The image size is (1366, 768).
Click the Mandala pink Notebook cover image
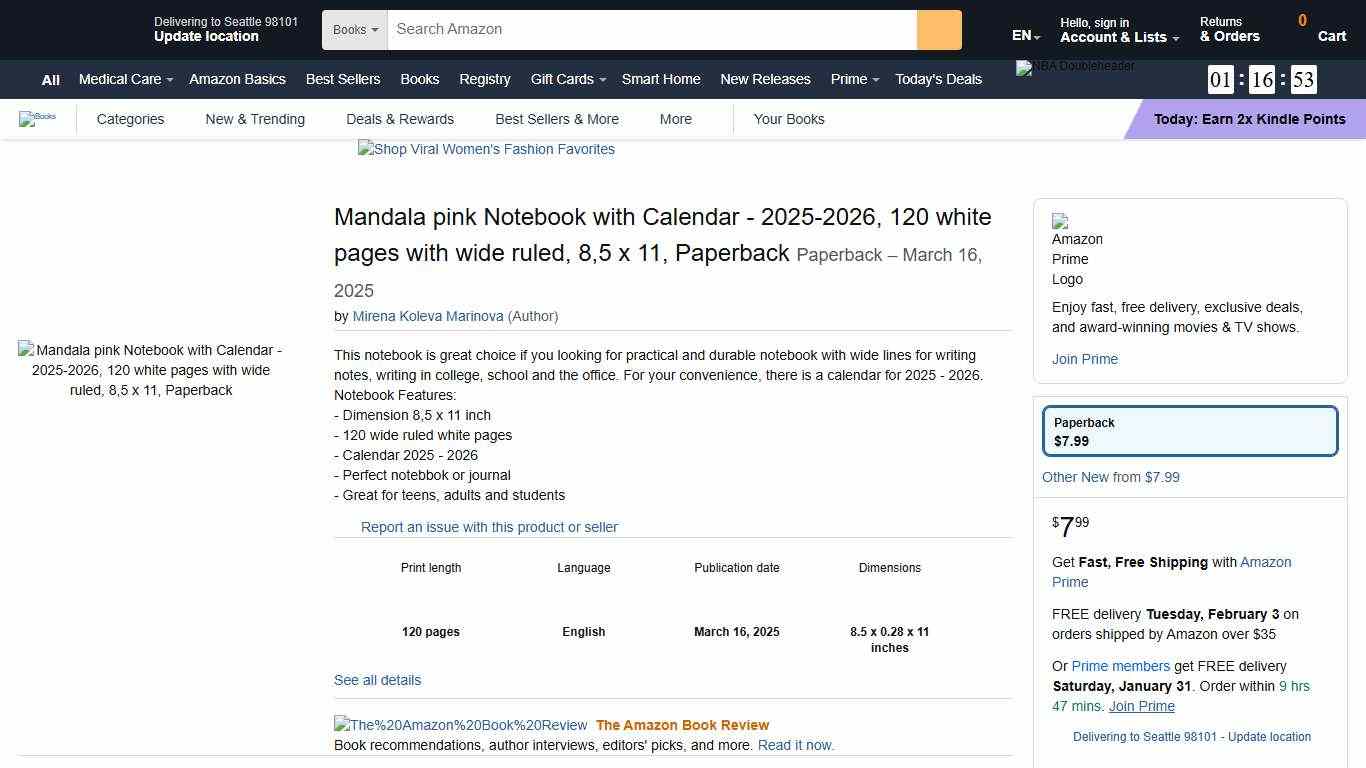tap(151, 370)
